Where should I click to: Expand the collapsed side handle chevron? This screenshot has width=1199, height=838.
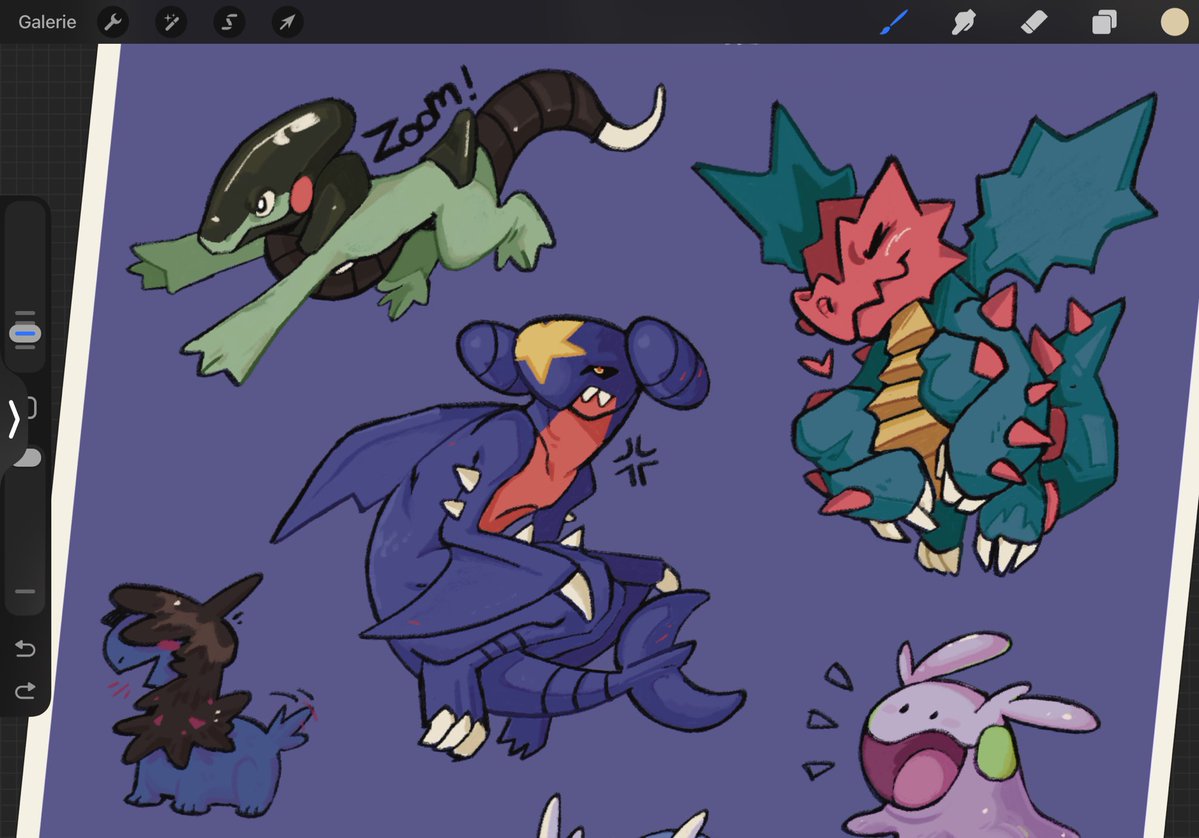tap(13, 419)
